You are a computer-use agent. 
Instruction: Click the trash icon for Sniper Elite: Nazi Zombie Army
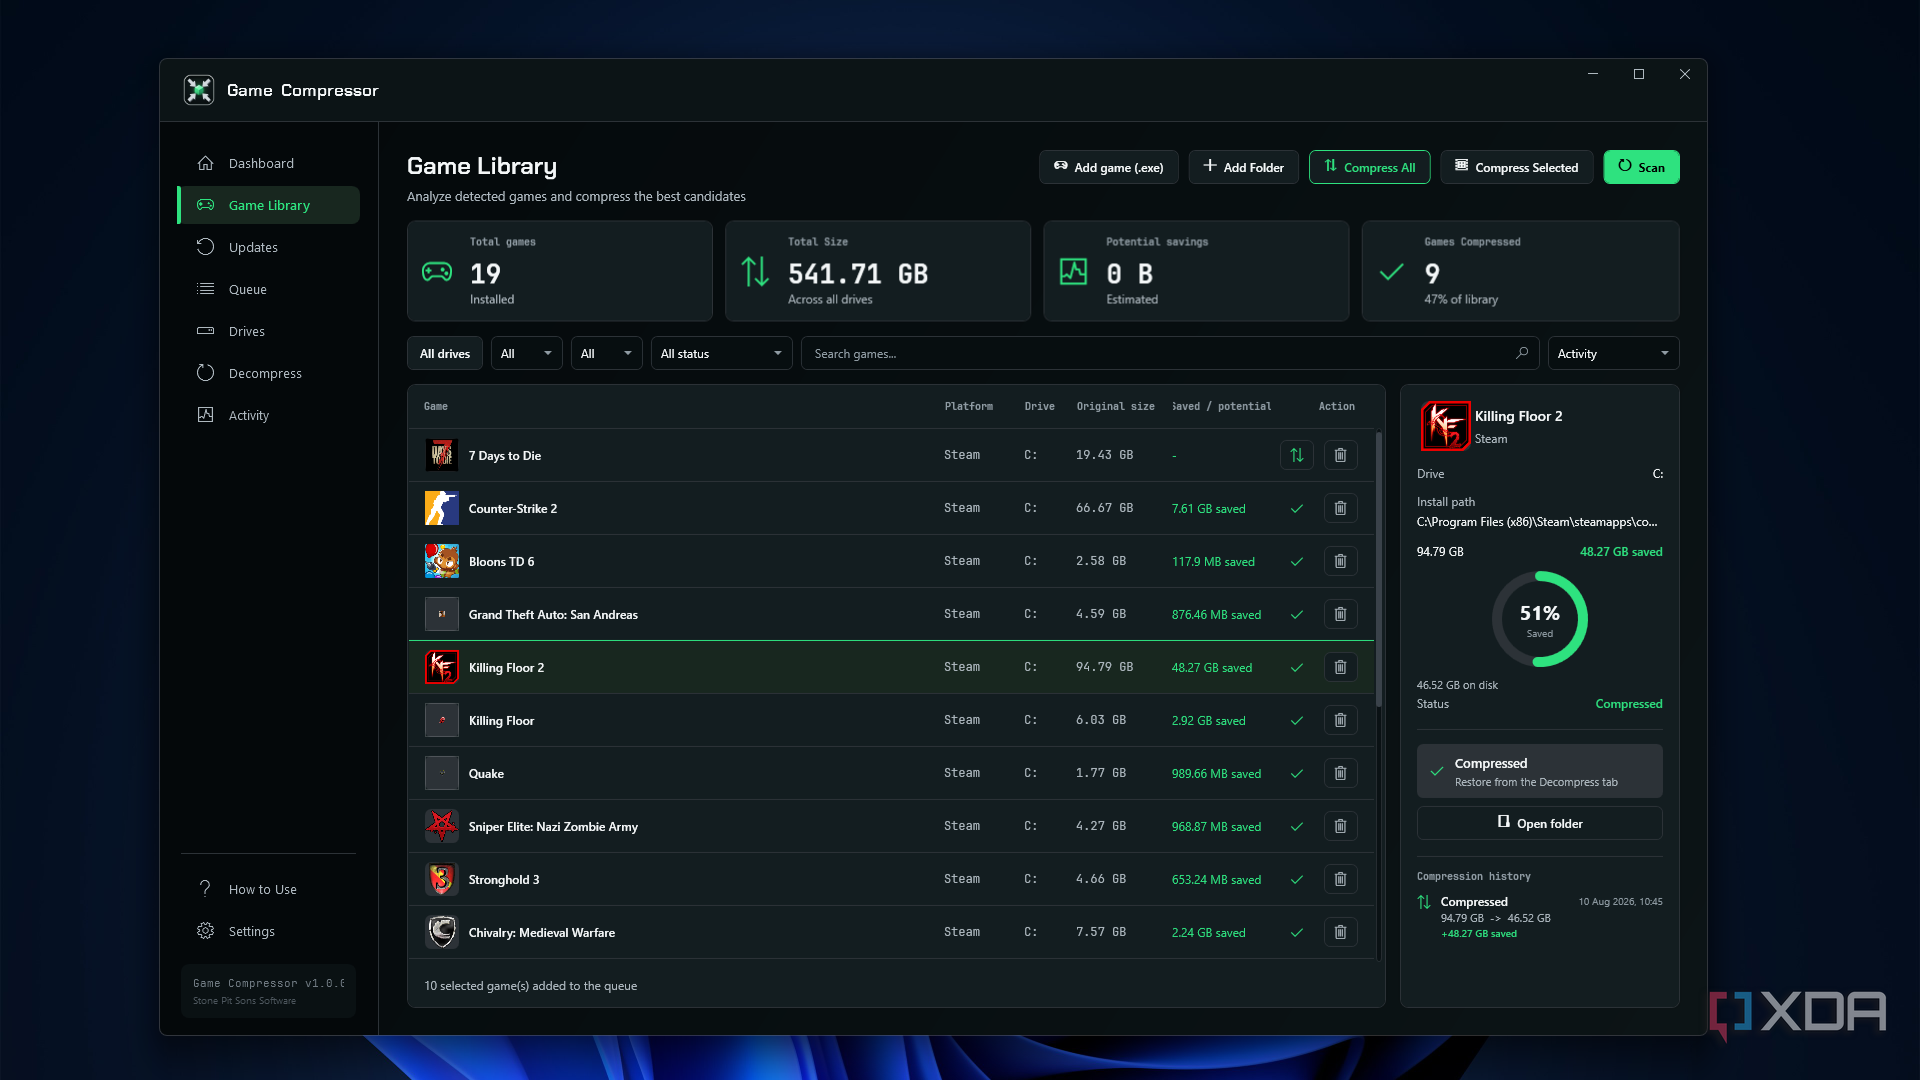coord(1340,826)
